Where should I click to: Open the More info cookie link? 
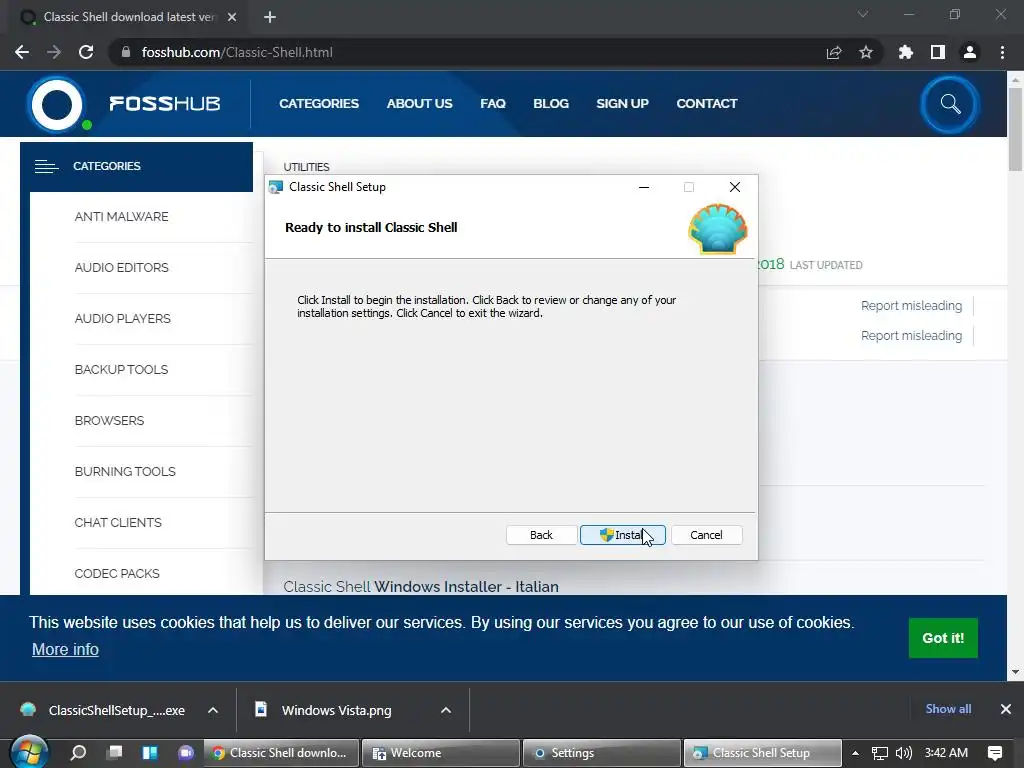pos(65,649)
